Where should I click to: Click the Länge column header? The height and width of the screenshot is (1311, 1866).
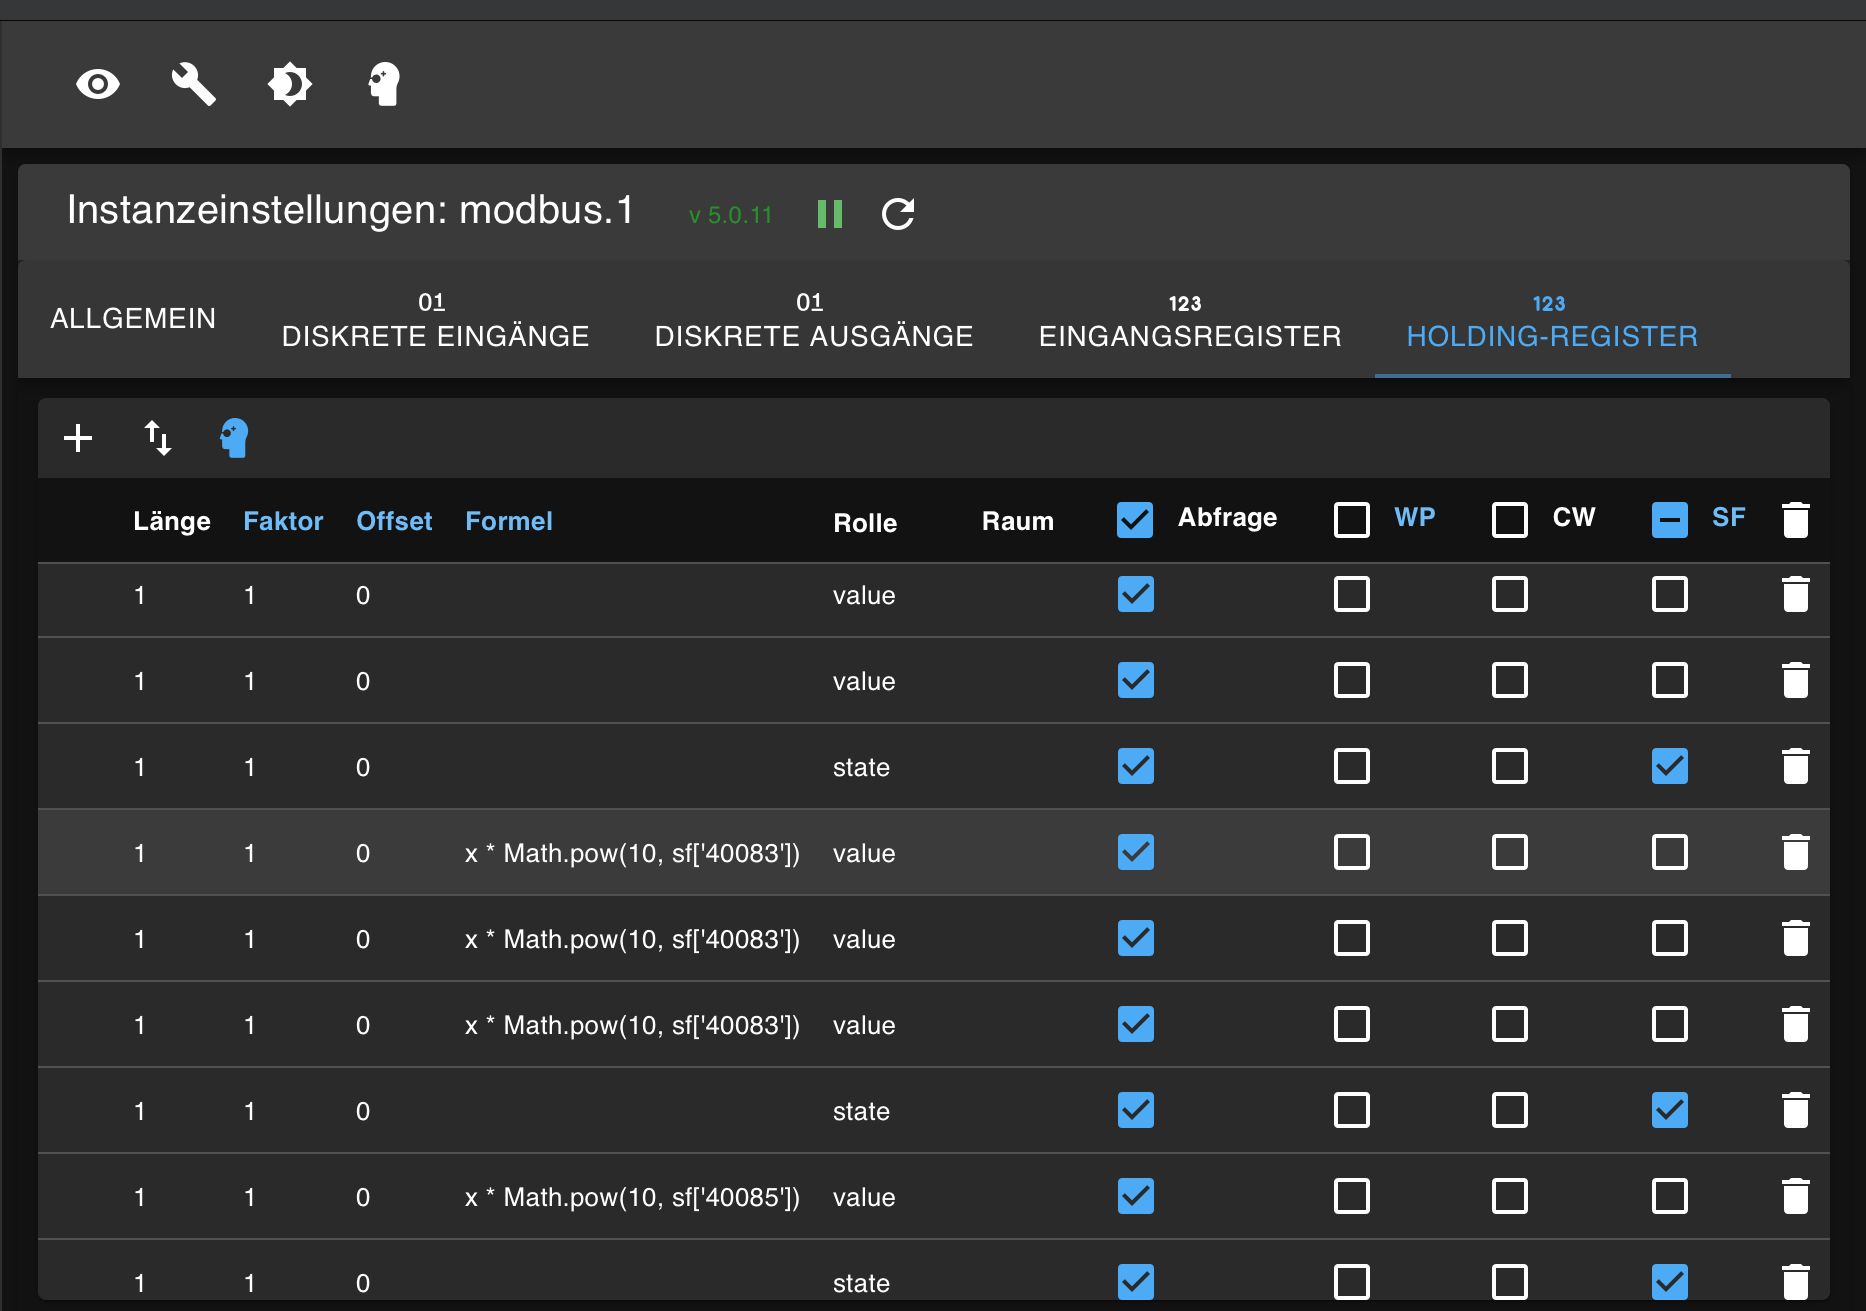click(172, 521)
